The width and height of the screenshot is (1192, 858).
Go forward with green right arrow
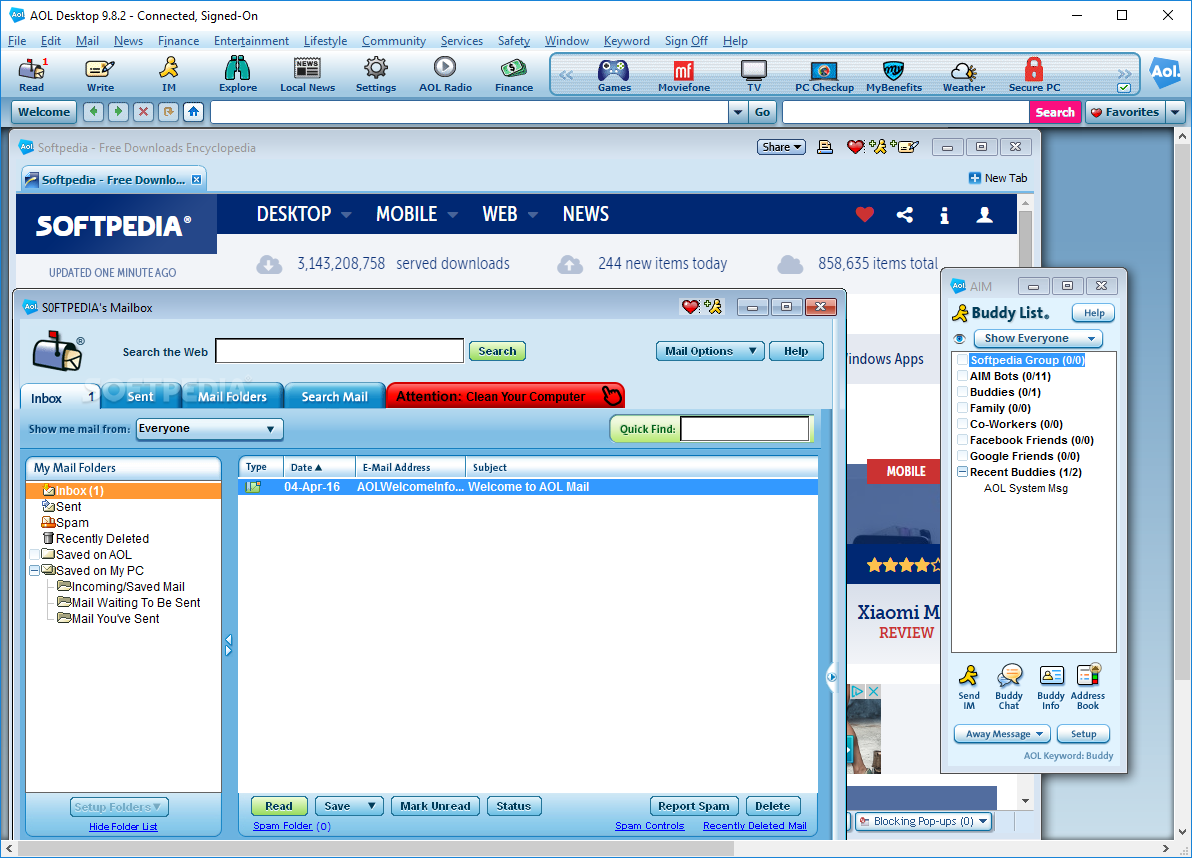pyautogui.click(x=118, y=112)
